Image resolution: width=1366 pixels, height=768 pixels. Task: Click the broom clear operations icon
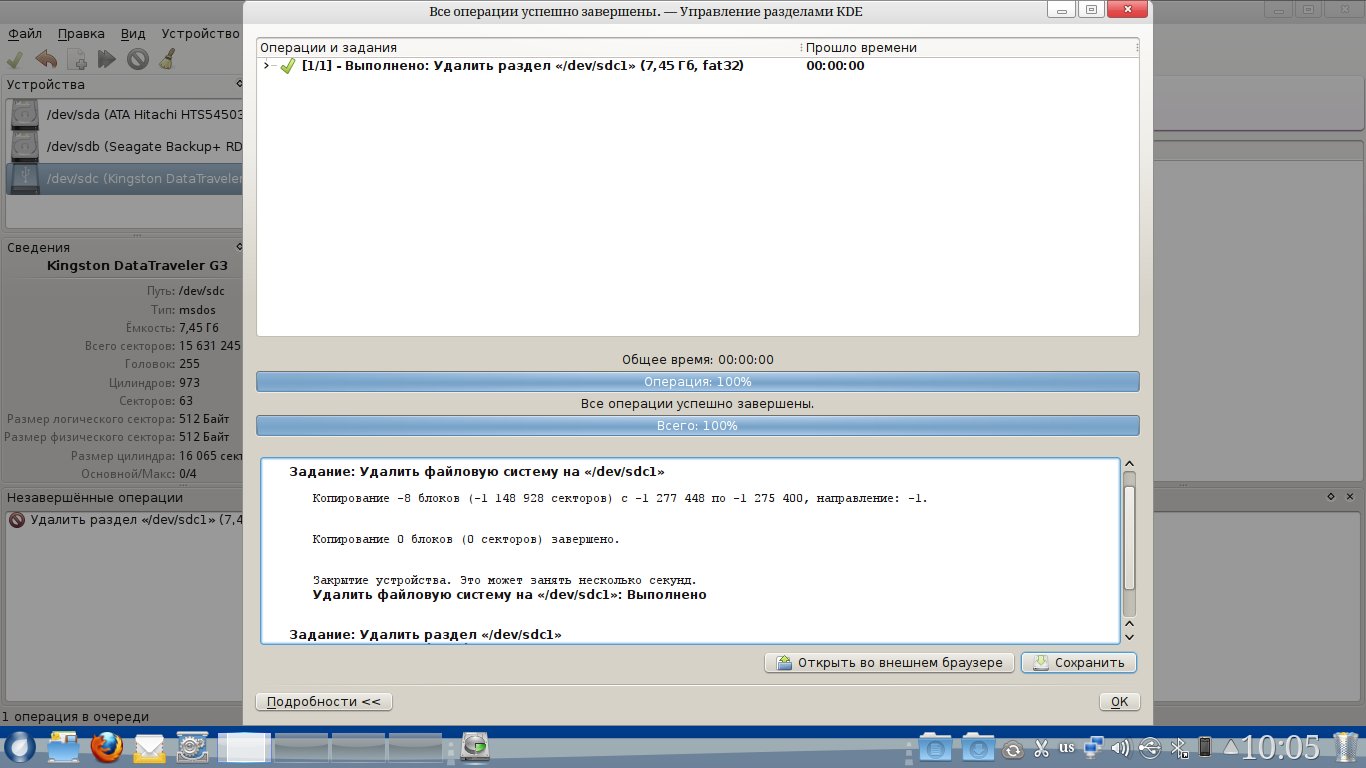[x=167, y=59]
